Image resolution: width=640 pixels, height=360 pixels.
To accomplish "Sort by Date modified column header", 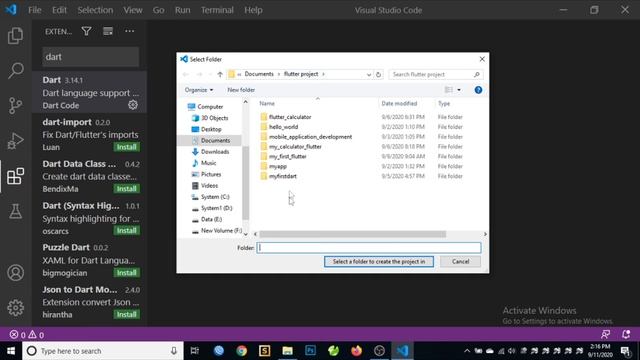I will tap(399, 104).
